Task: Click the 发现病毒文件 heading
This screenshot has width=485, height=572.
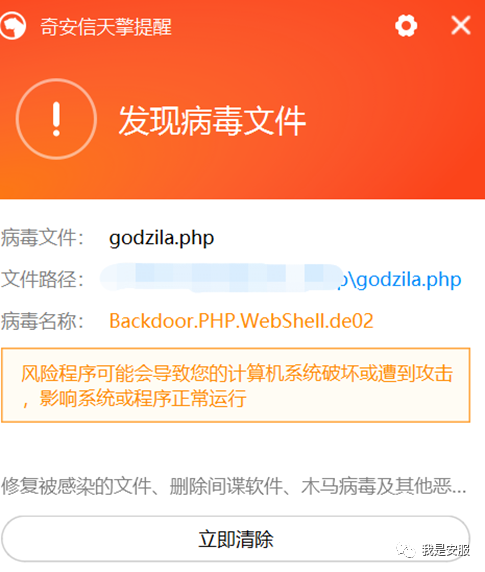Action: pyautogui.click(x=212, y=121)
